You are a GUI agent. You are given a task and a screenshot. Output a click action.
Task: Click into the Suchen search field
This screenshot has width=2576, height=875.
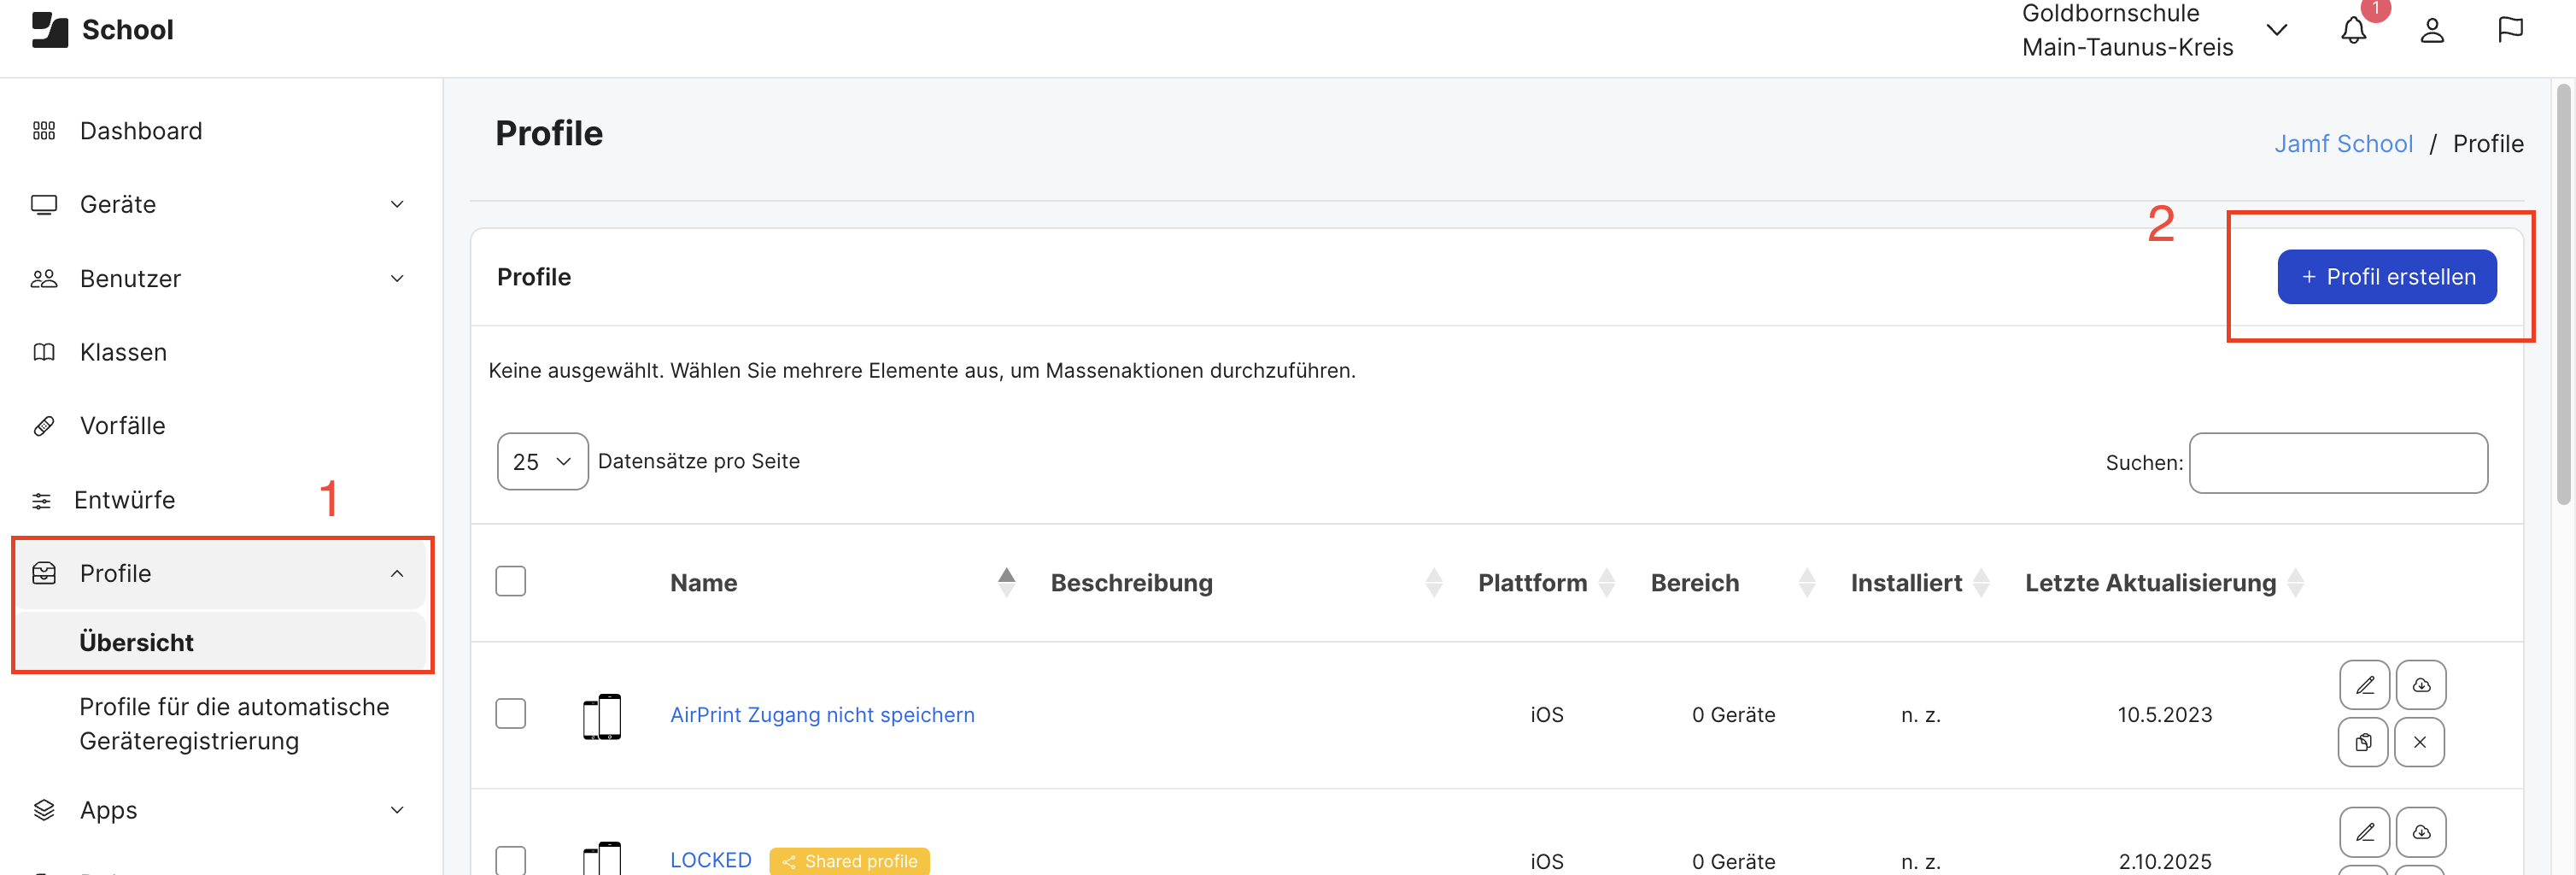(x=2338, y=463)
